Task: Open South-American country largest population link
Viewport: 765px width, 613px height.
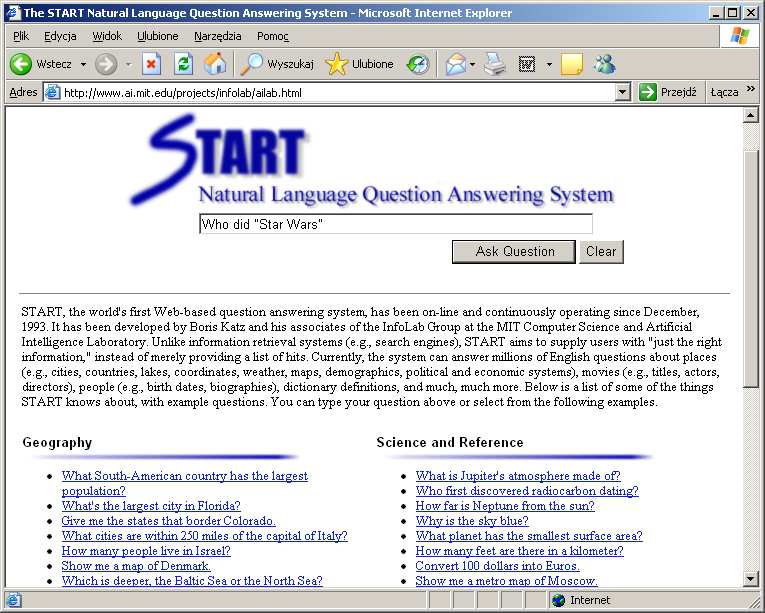Action: [184, 483]
